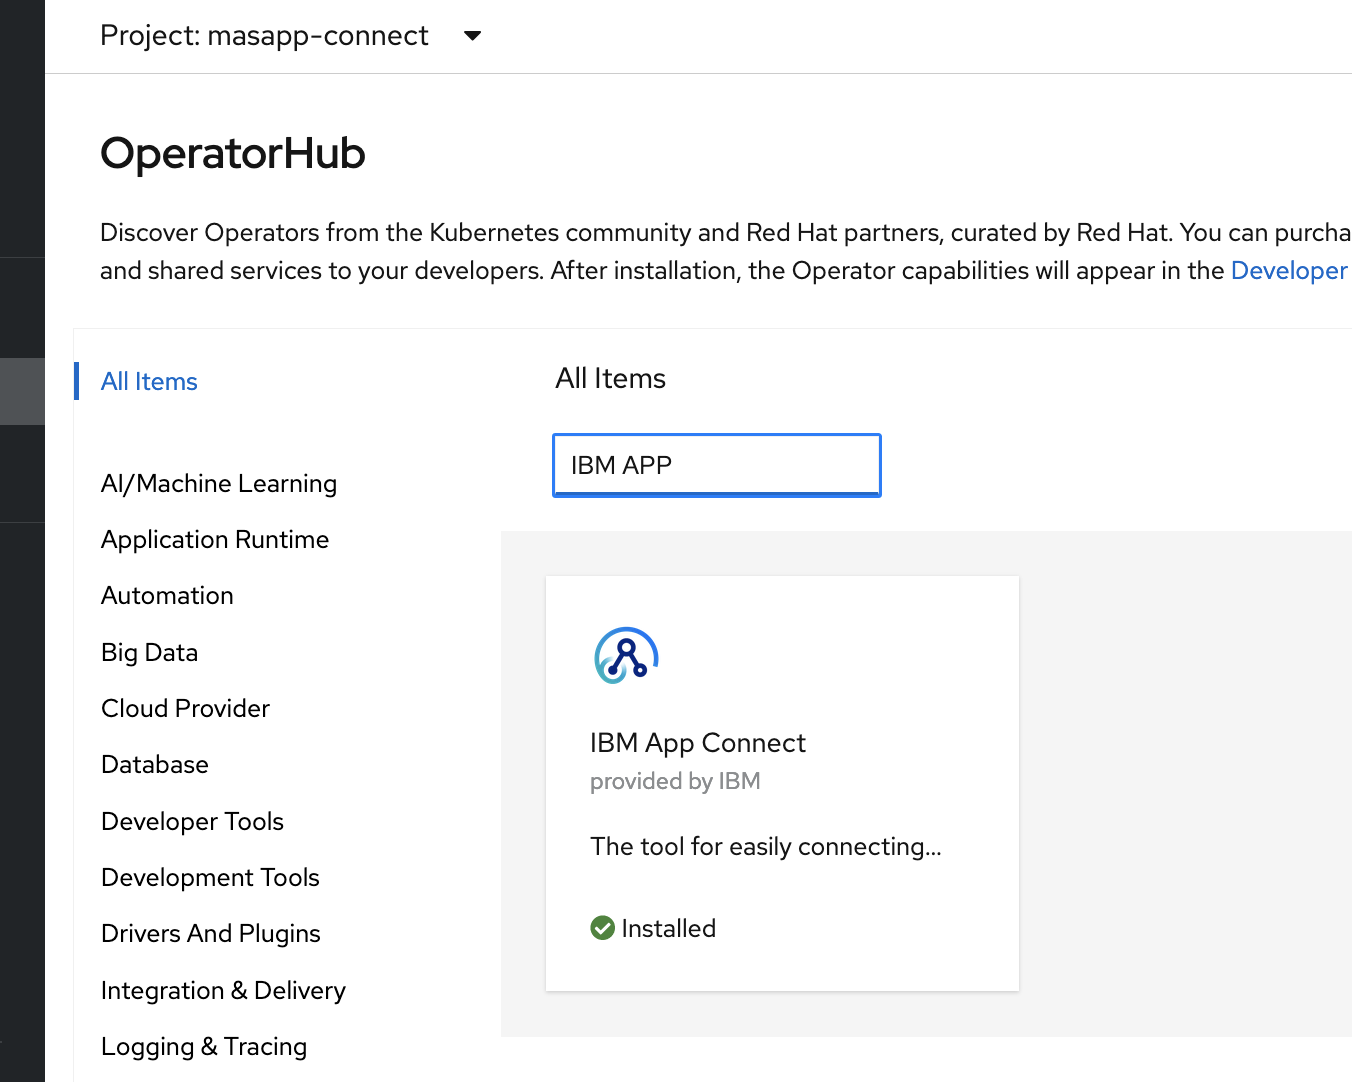Click the OperatorHub page heading
This screenshot has width=1352, height=1082.
click(x=233, y=154)
